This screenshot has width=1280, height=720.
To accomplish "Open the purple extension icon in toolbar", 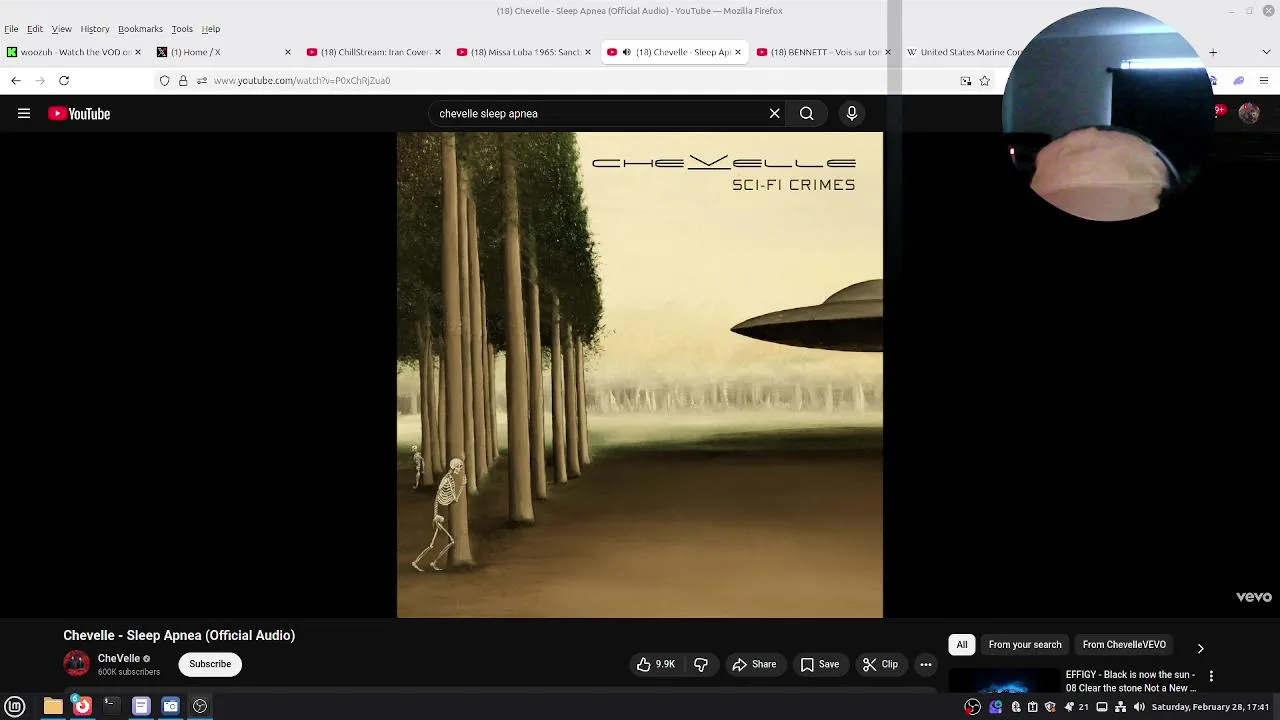I will pyautogui.click(x=1239, y=80).
